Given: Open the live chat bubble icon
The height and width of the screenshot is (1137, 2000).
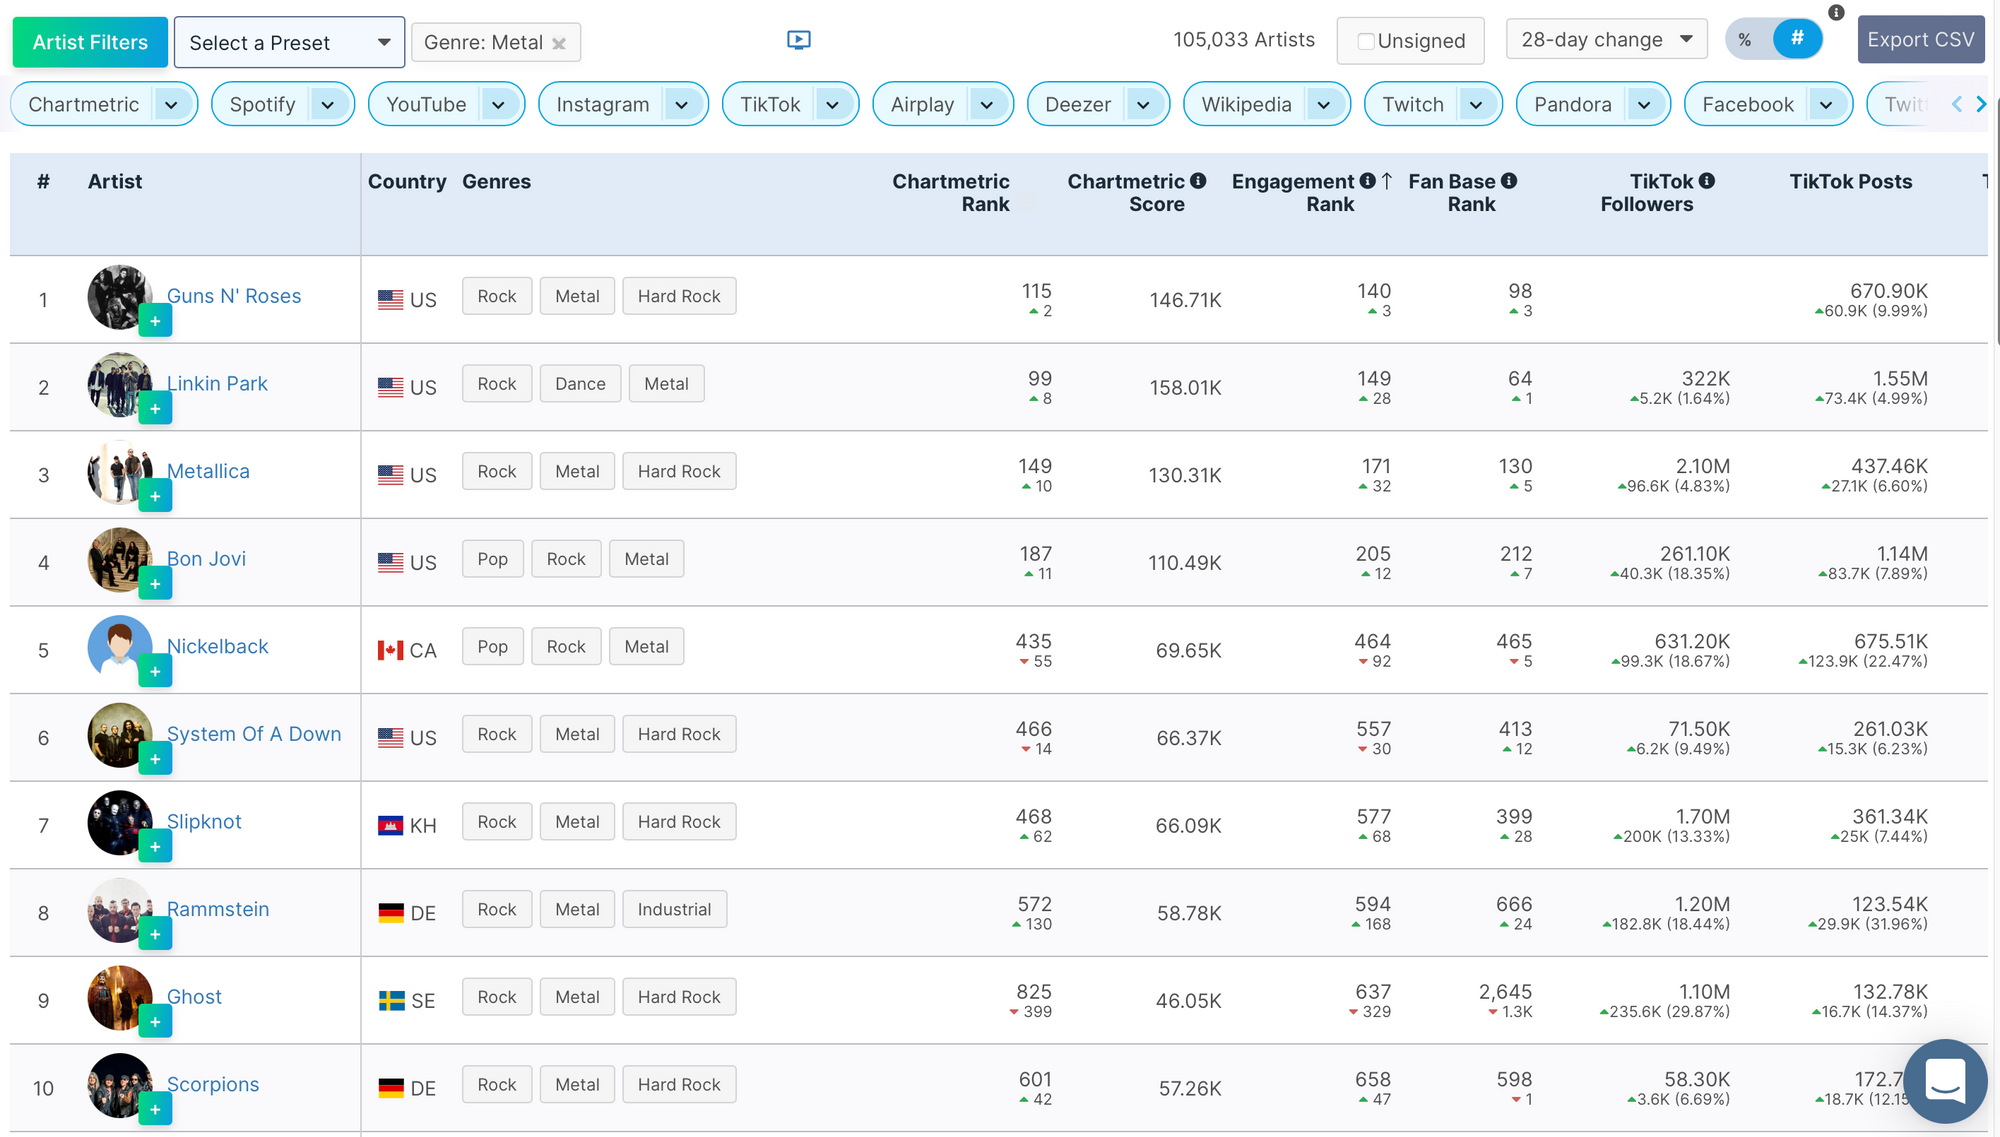Looking at the screenshot, I should pos(1945,1080).
